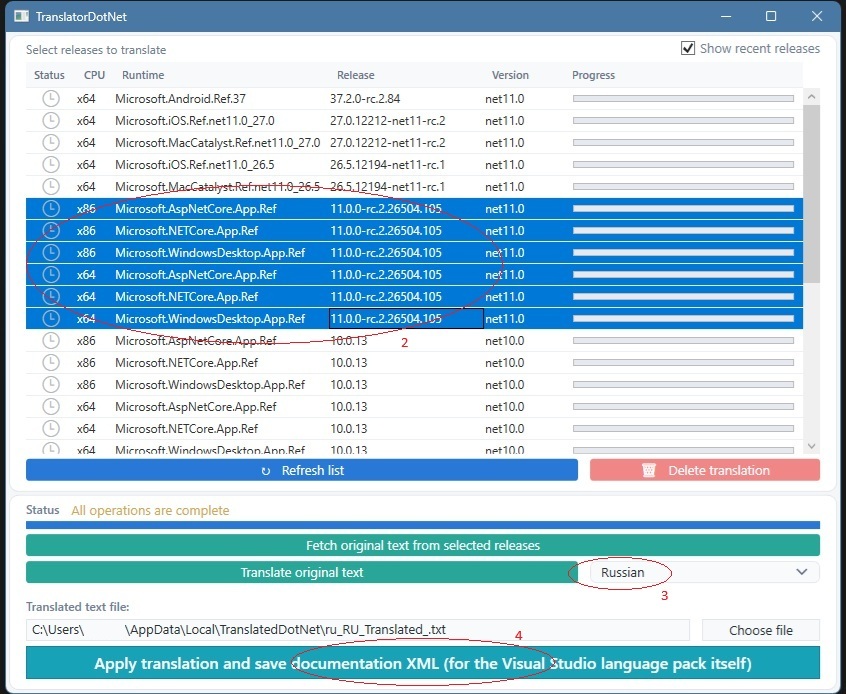Click the clock icon beside Microsoft.iOS.Ref.net11.0_27.0
Screen dimensions: 846x694
(51, 120)
